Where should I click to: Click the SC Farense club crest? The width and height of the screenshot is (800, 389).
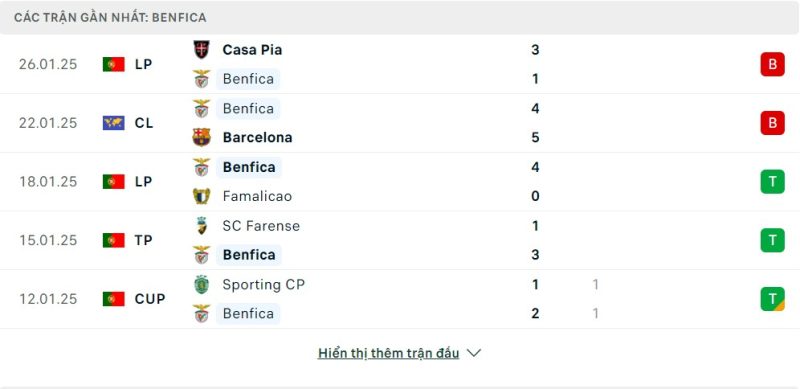(x=202, y=226)
